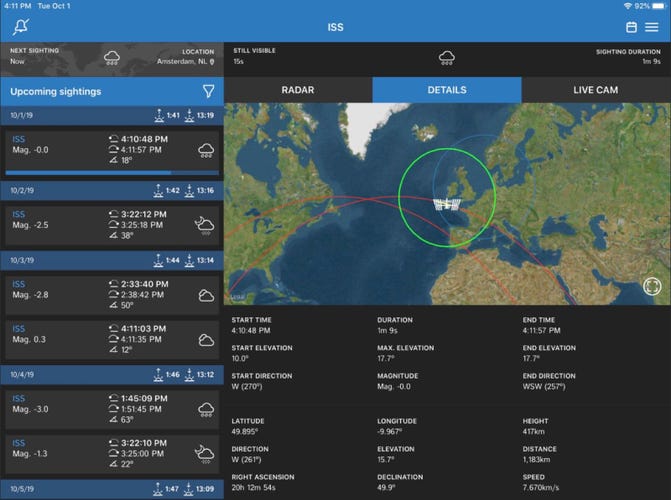The image size is (671, 500).
Task: Tap the Height value 417km
Action: click(533, 432)
